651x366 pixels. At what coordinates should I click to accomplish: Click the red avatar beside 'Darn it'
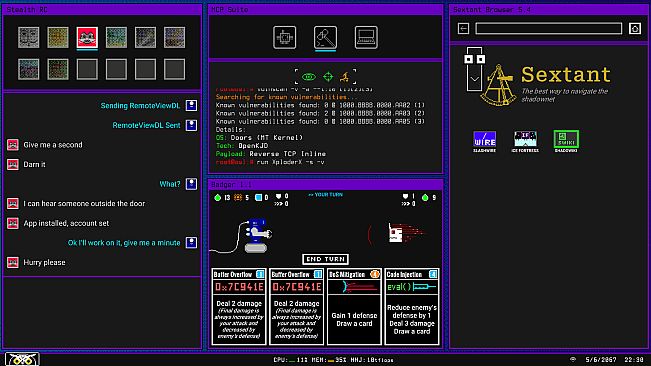[x=13, y=164]
